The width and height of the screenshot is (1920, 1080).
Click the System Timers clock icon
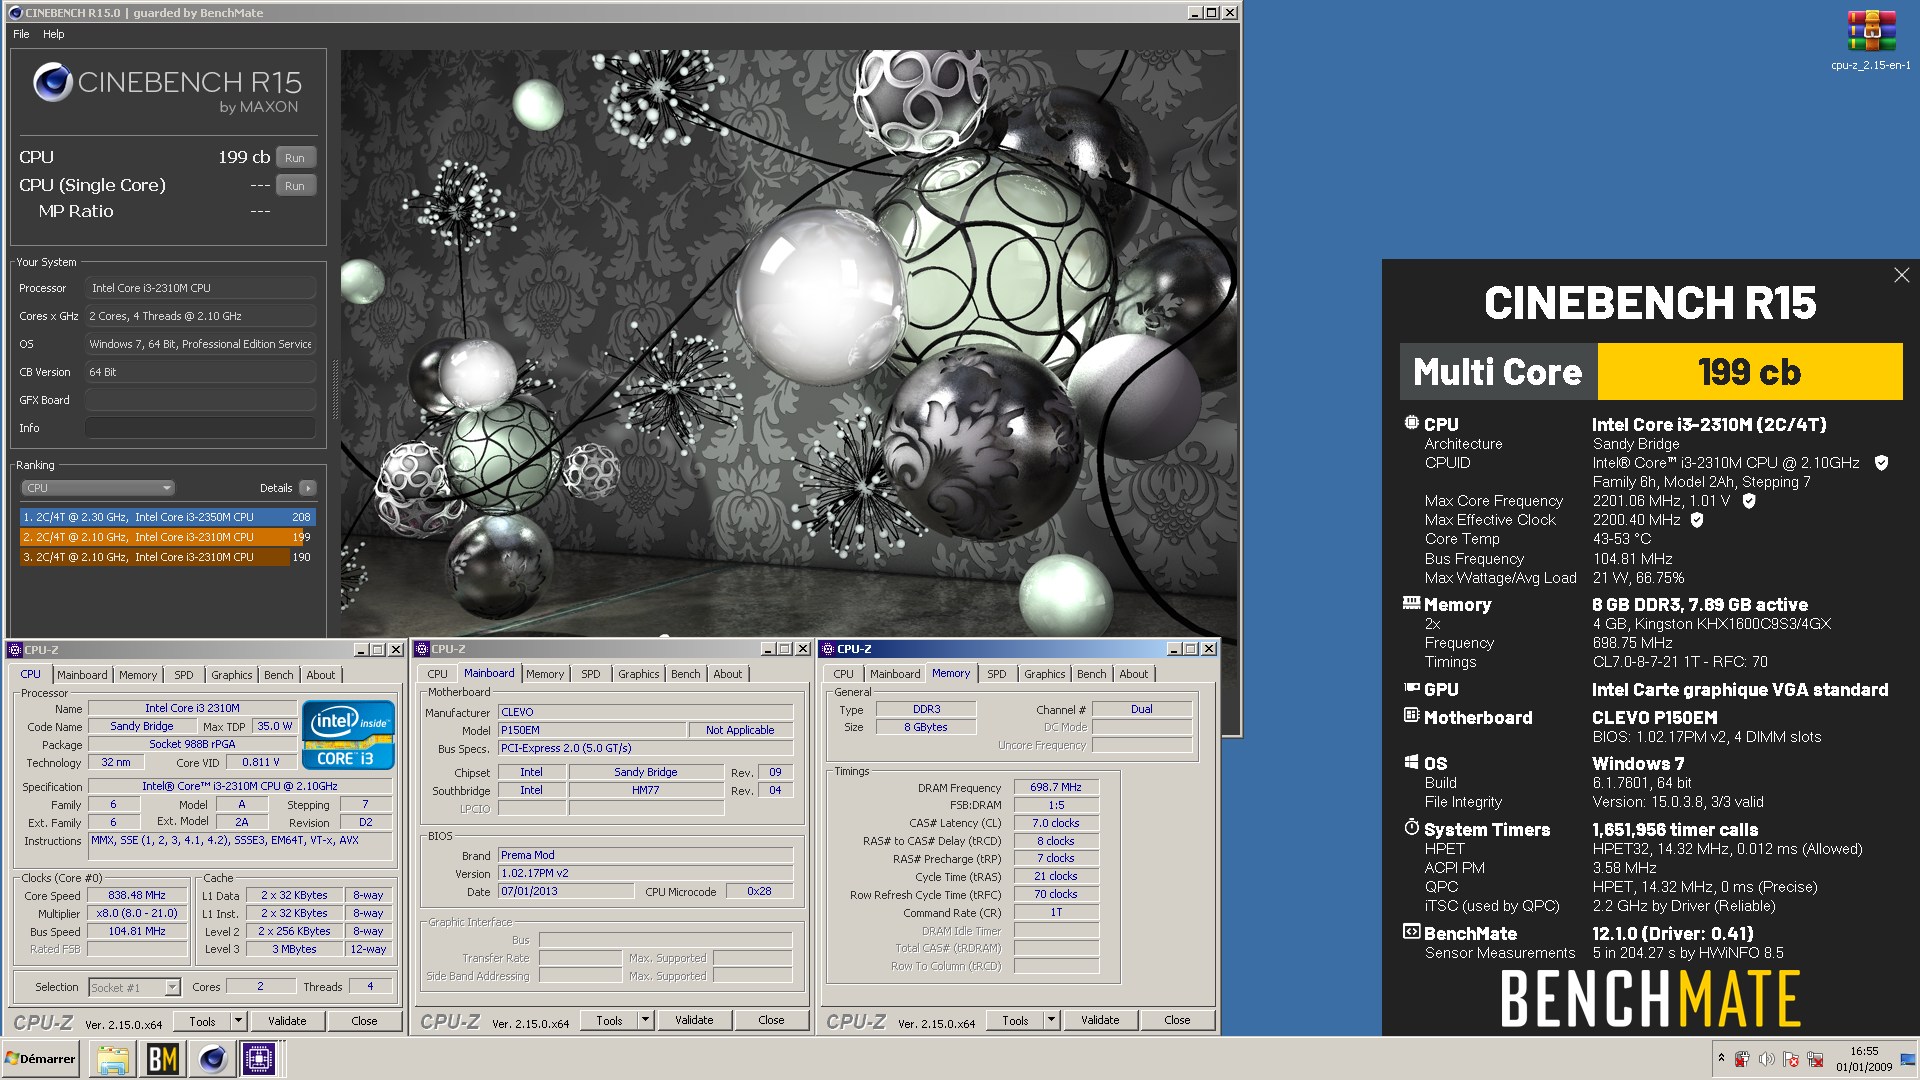1411,827
